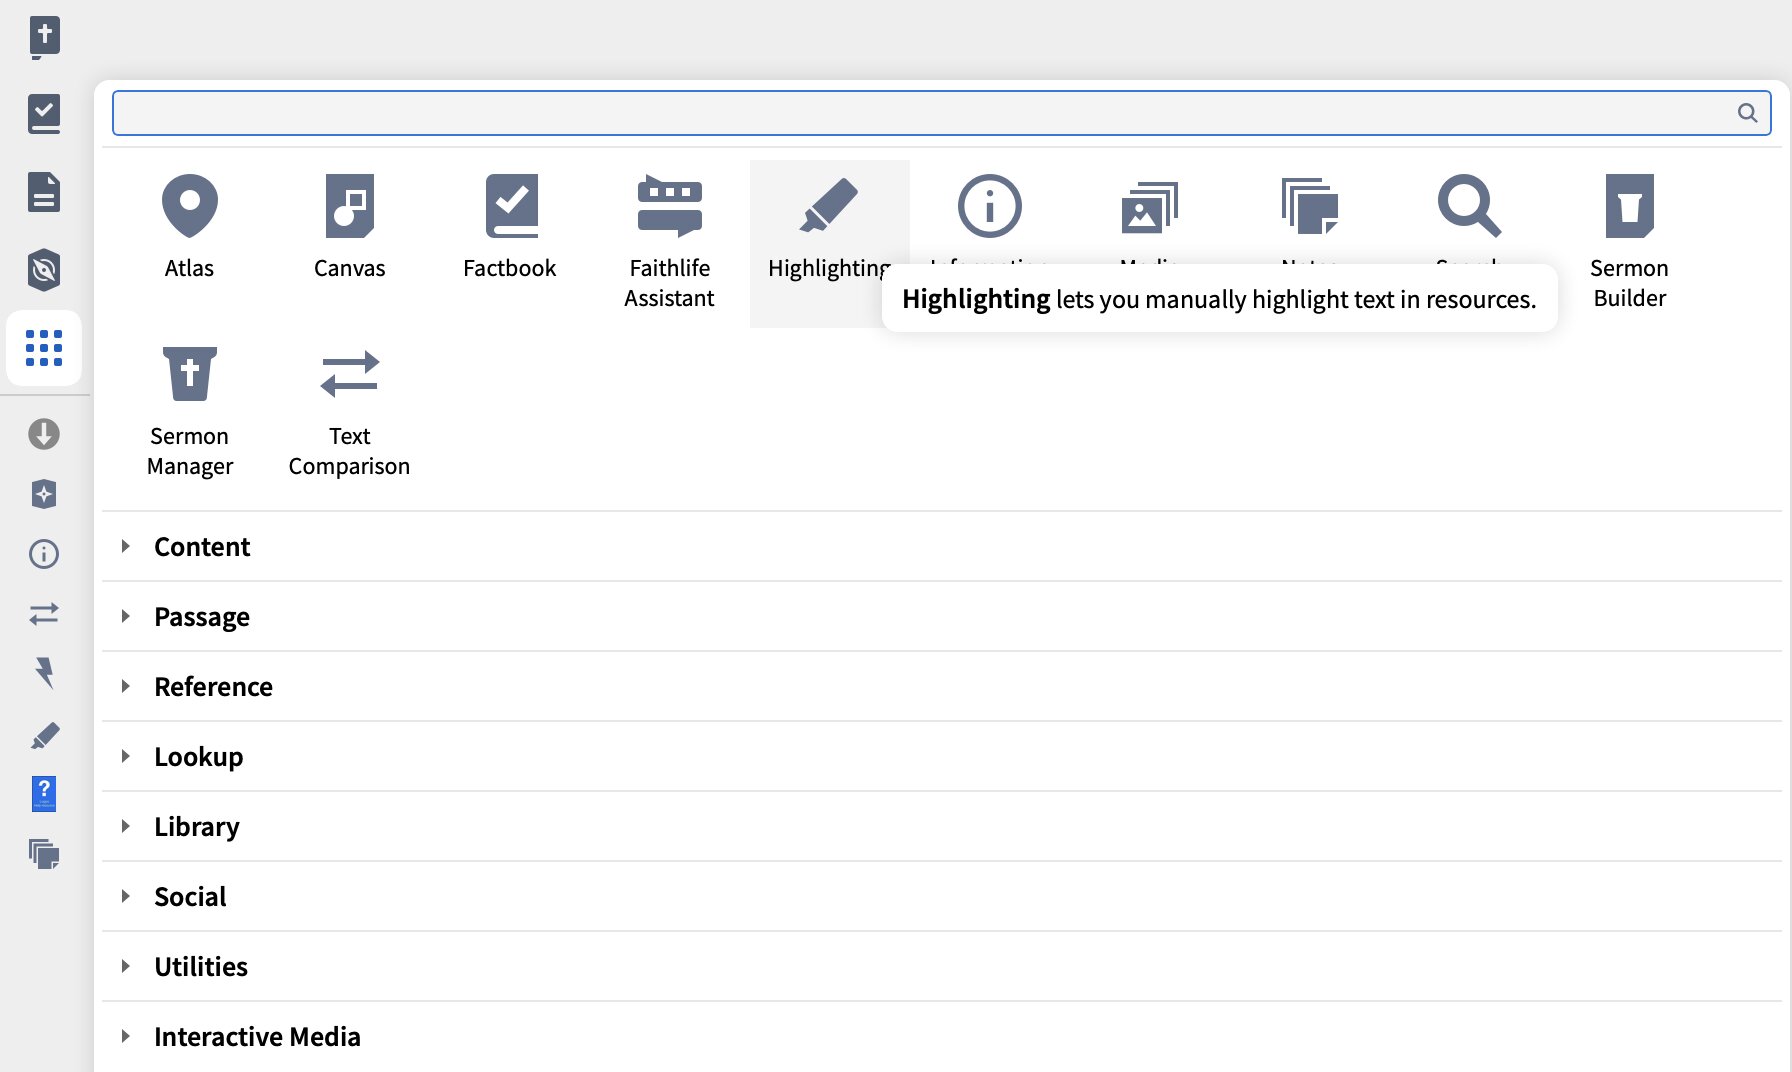1792x1072 pixels.
Task: Expand the Social section
Action: point(942,897)
